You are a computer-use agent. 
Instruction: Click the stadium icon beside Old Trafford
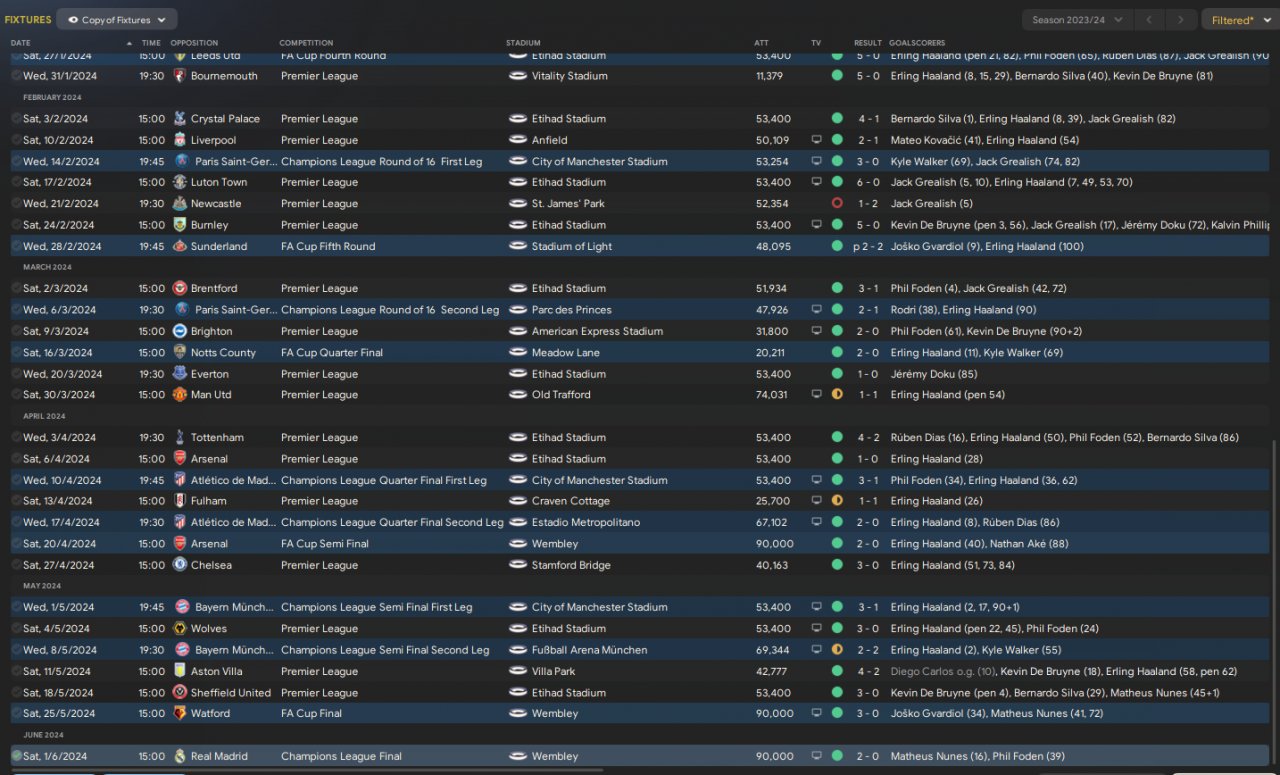(x=518, y=395)
